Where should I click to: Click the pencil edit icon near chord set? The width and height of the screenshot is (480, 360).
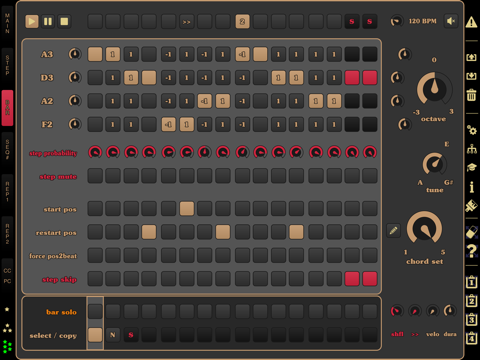click(x=393, y=230)
